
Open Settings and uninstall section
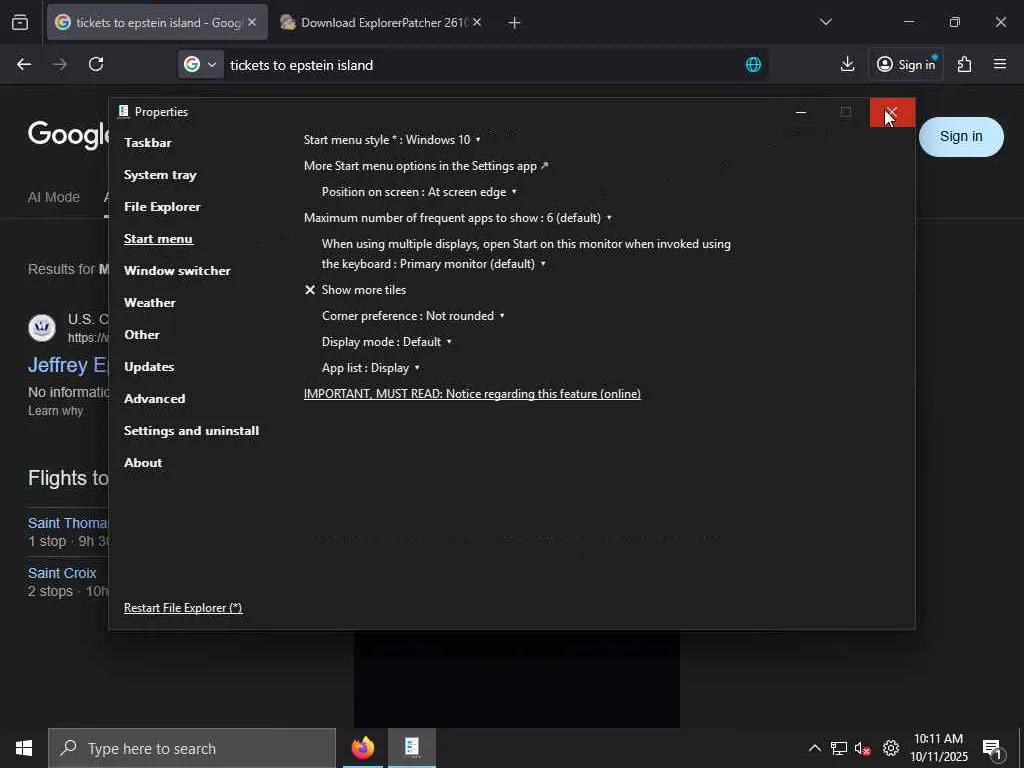pos(191,431)
